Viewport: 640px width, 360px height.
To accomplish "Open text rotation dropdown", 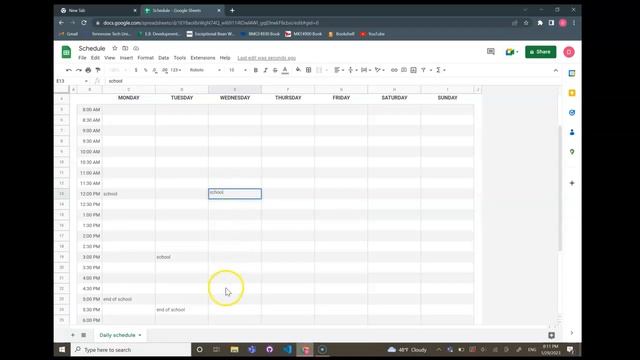I will [x=380, y=70].
